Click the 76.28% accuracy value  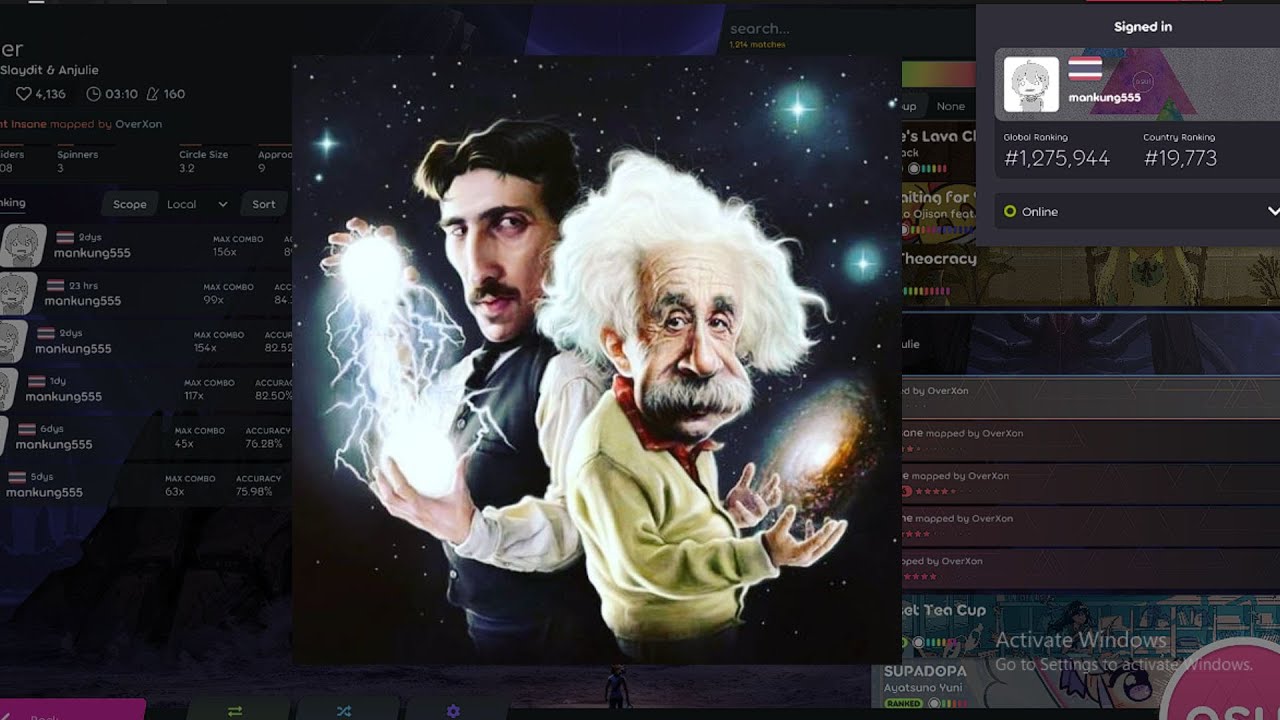266,444
